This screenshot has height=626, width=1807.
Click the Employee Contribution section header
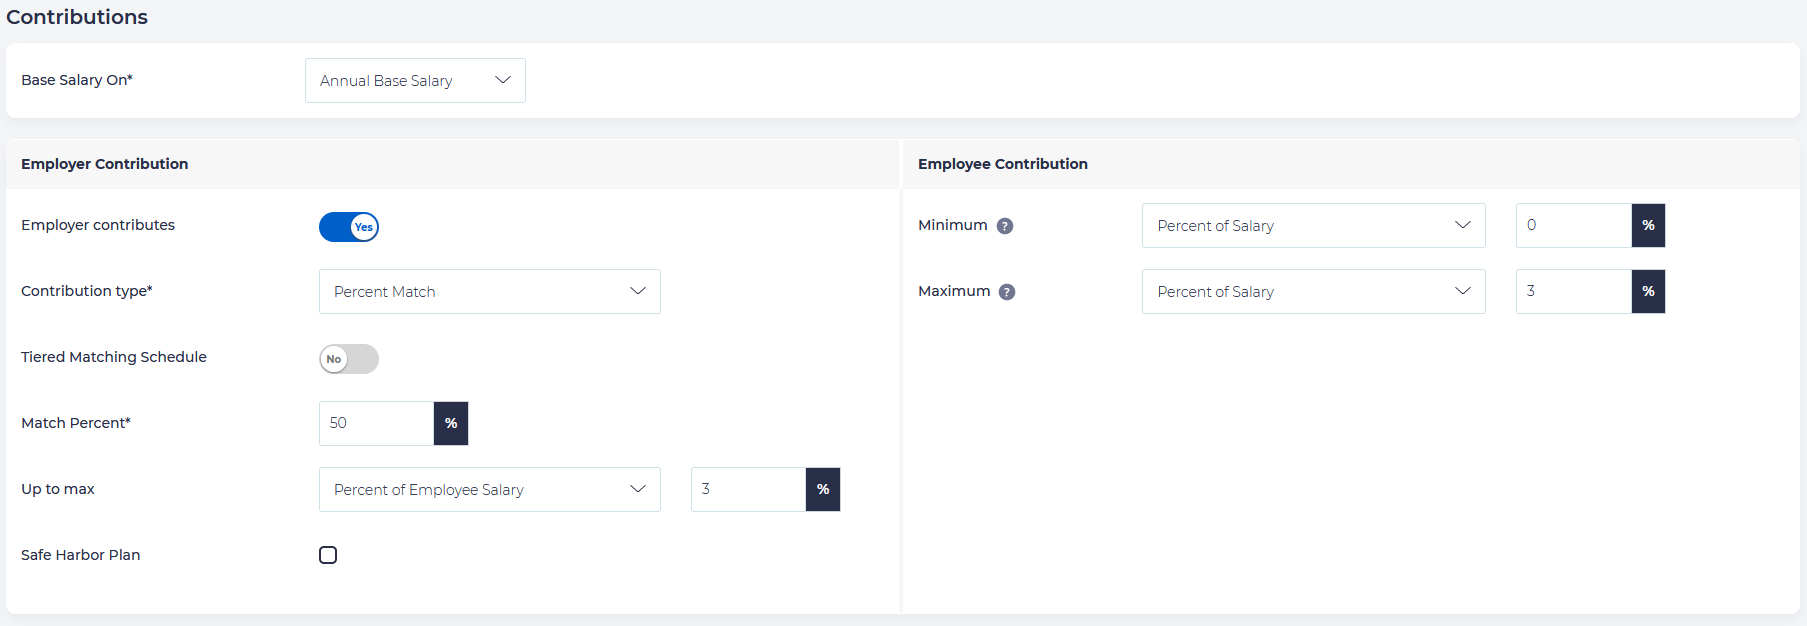coord(1002,164)
